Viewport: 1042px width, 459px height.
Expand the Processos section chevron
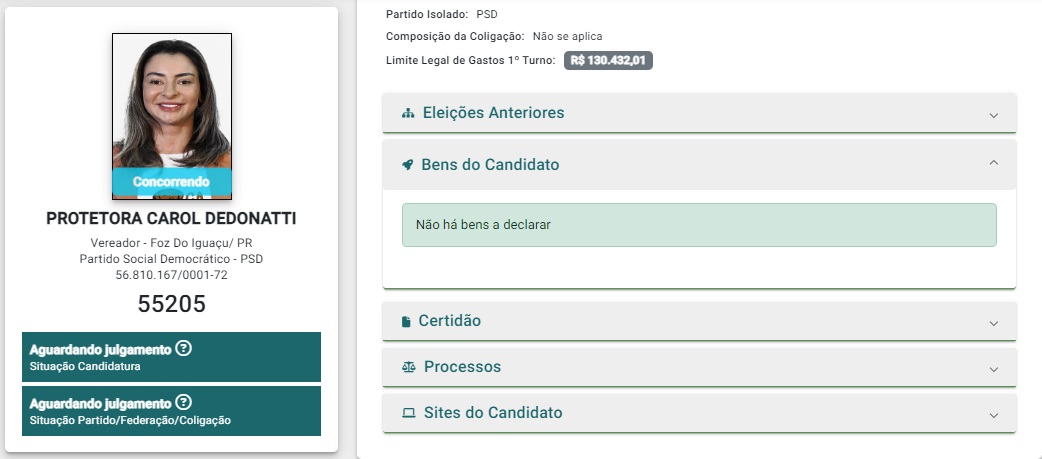coord(993,369)
